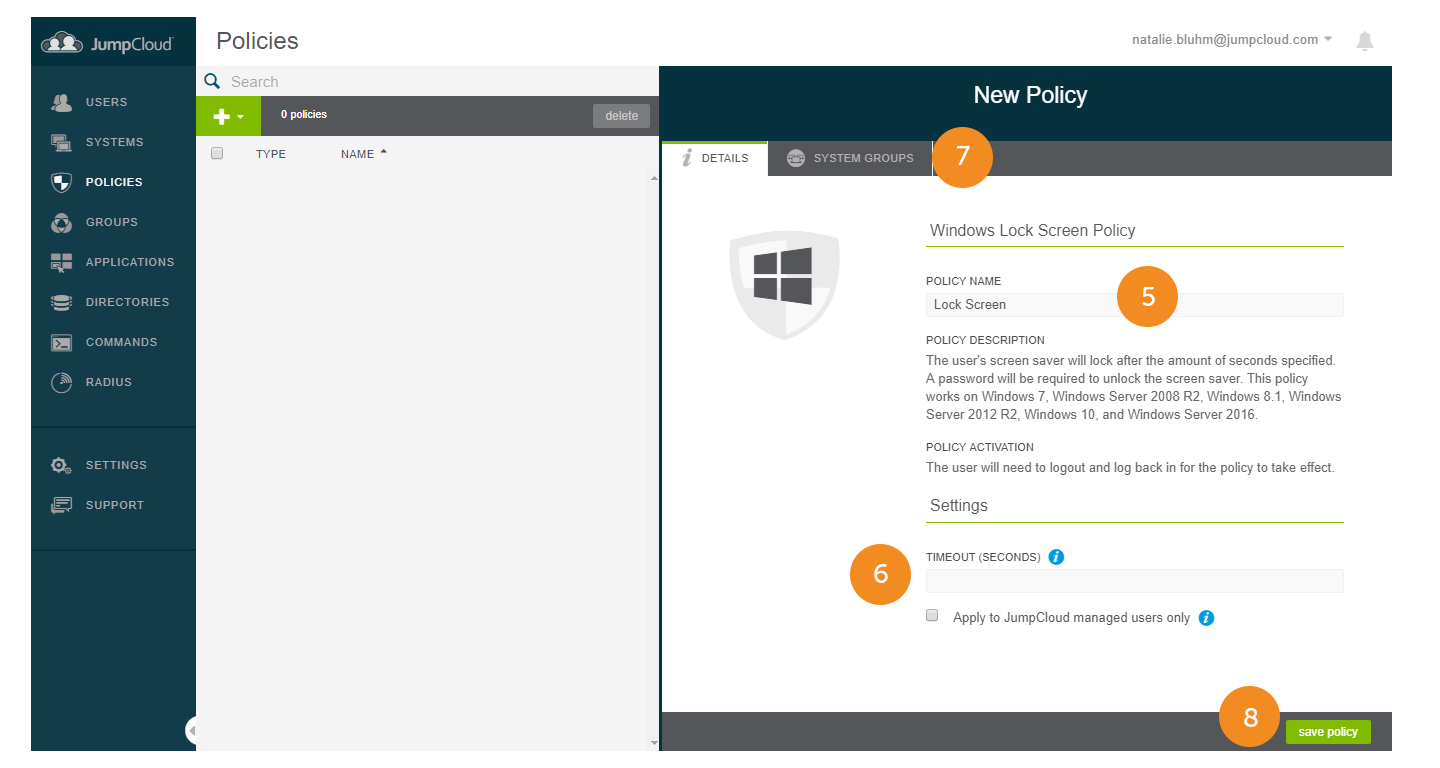1440x768 pixels.
Task: Open the Users section in the sidebar
Action: click(100, 101)
